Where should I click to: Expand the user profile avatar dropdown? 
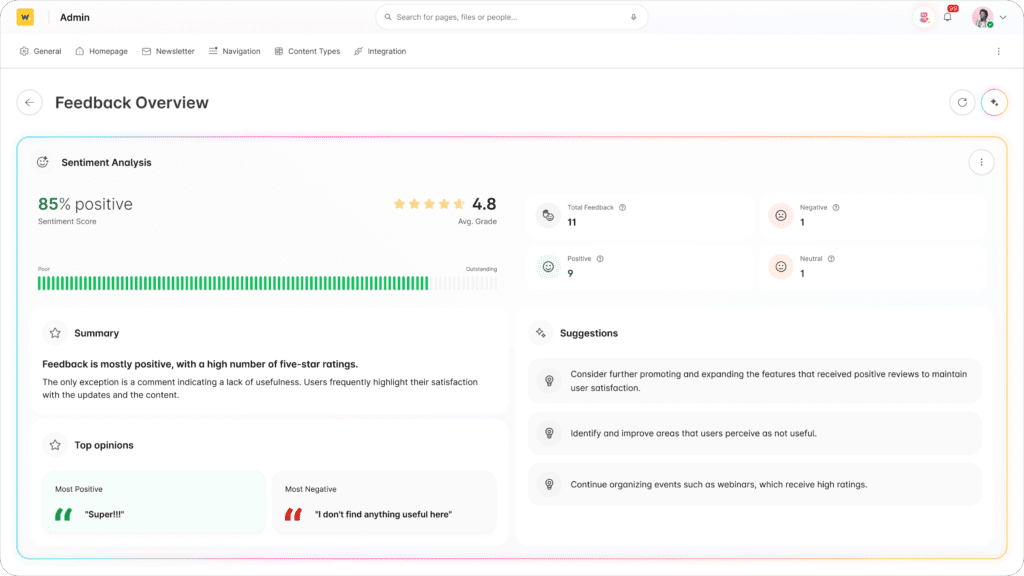(x=990, y=17)
